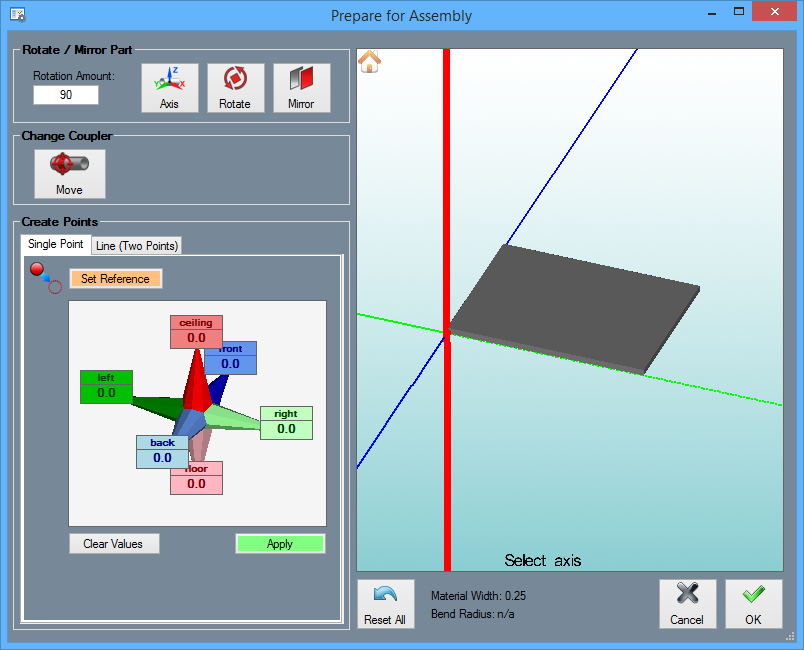Confirm with the OK checkmark button
The width and height of the screenshot is (804, 650).
coord(754,604)
